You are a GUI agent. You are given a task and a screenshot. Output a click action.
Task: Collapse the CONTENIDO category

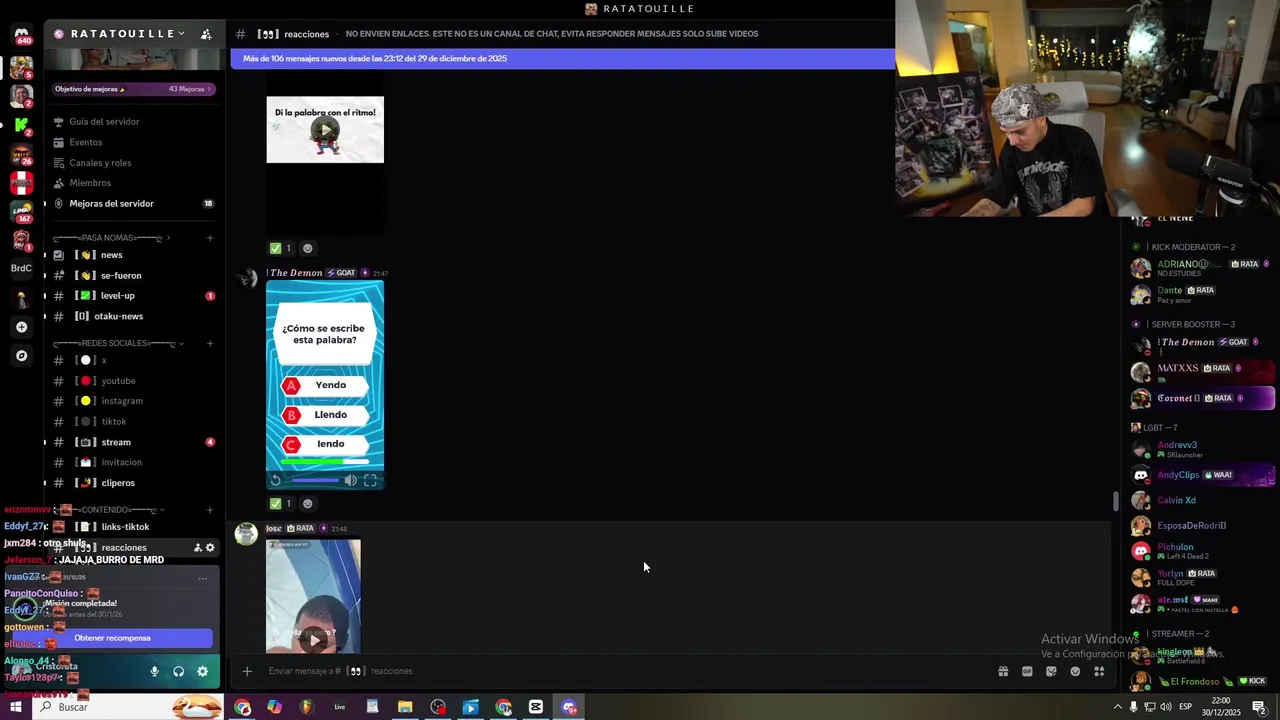110,510
